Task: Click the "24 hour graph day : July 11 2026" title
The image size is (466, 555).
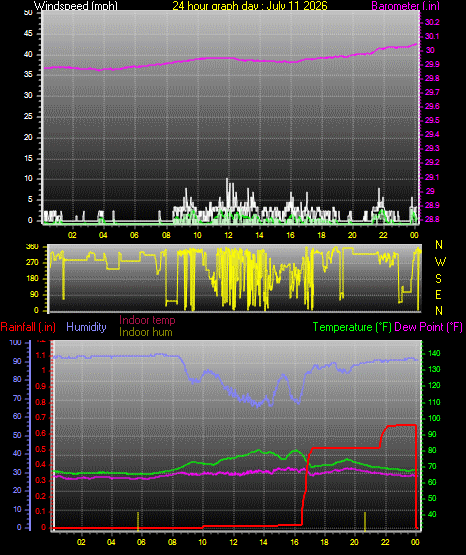Action: [250, 6]
